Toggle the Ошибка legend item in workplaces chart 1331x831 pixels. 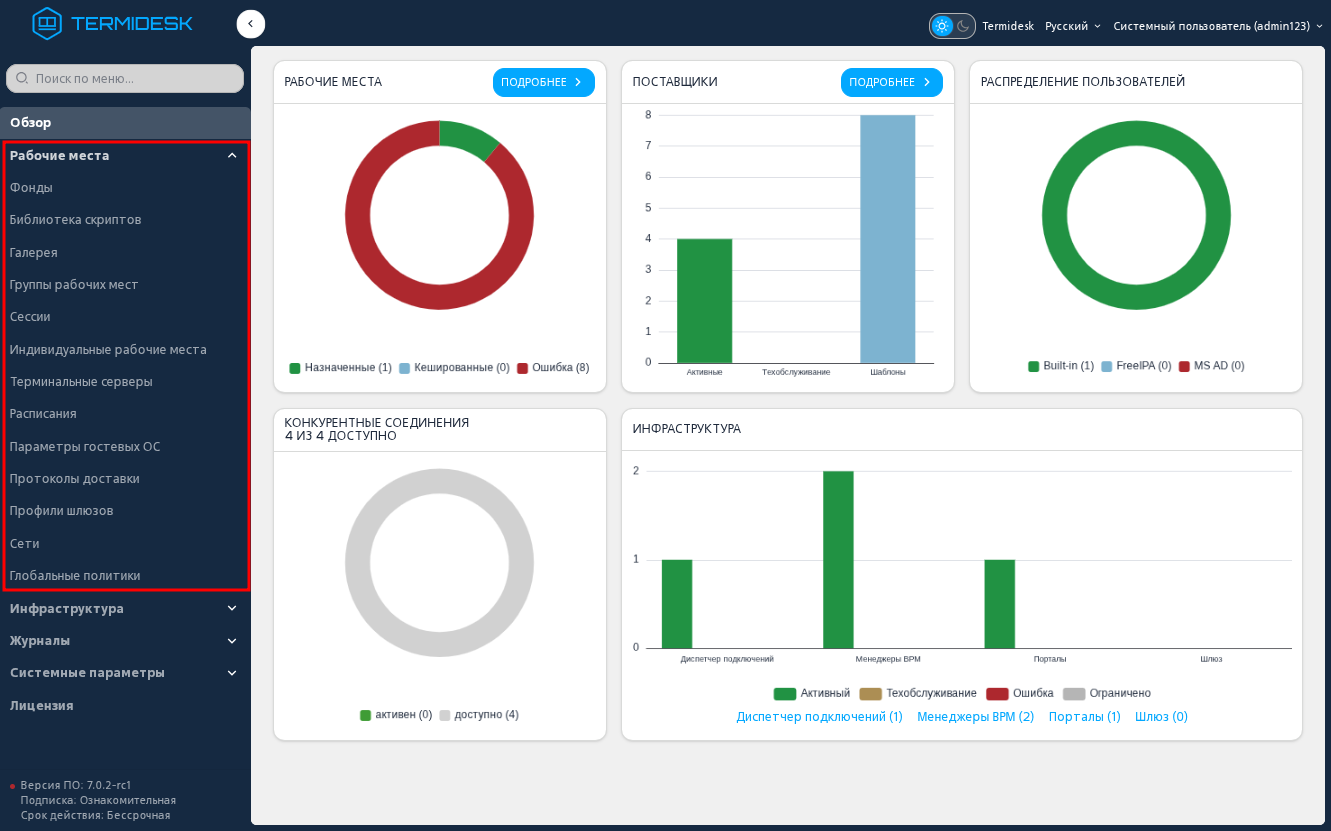(x=553, y=368)
